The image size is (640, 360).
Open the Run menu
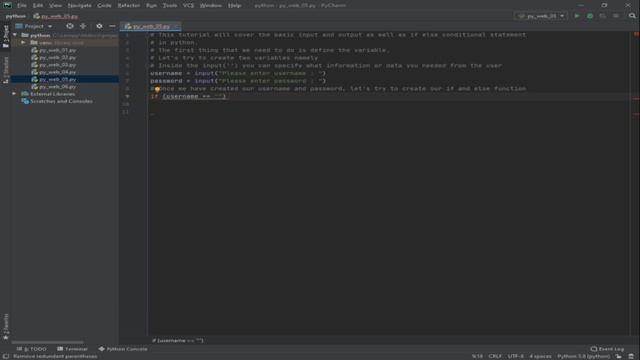click(151, 5)
